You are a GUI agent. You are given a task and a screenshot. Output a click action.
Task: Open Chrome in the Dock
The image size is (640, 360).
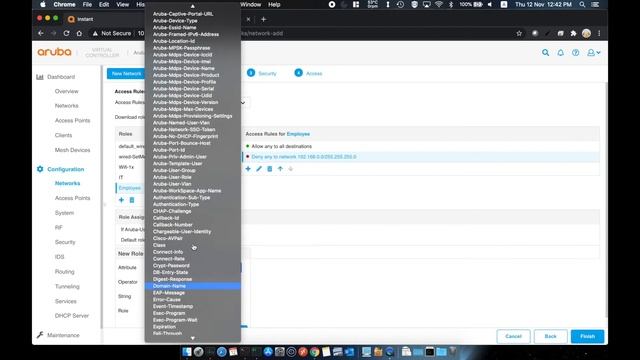pos(314,351)
